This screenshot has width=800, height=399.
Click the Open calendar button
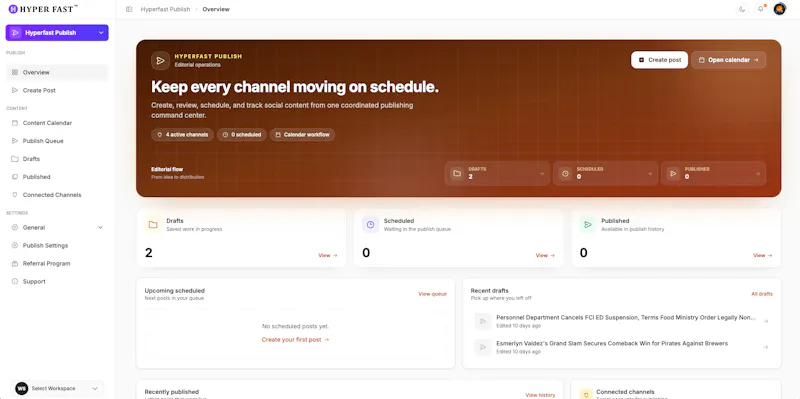[729, 60]
